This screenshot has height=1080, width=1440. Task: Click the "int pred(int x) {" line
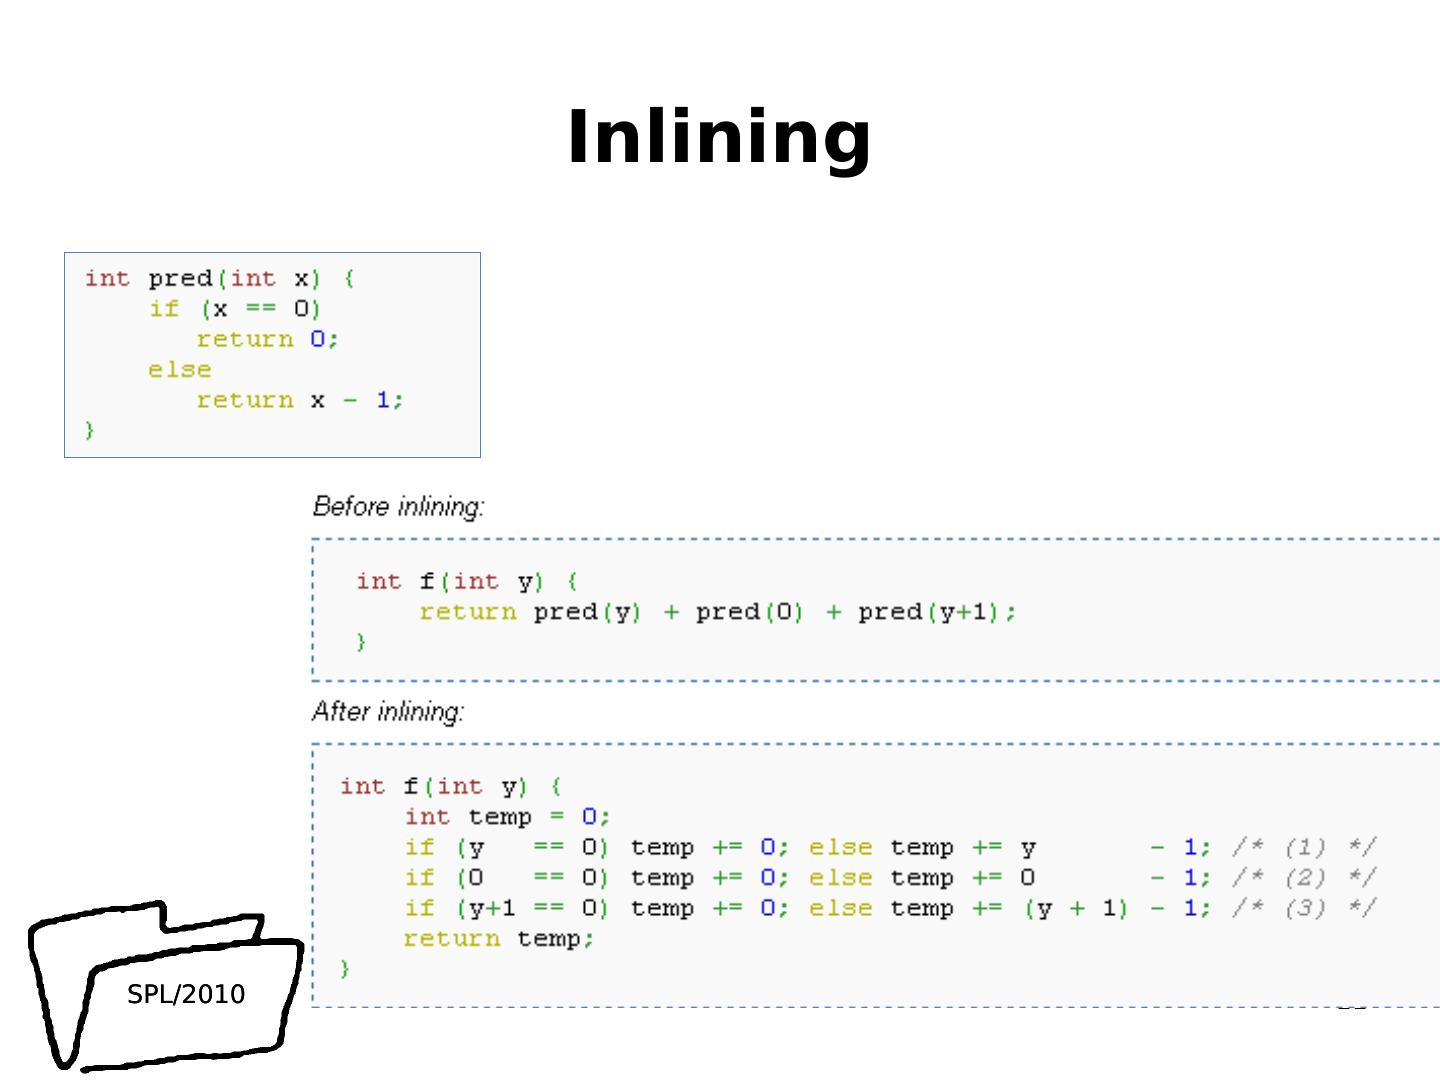(219, 278)
